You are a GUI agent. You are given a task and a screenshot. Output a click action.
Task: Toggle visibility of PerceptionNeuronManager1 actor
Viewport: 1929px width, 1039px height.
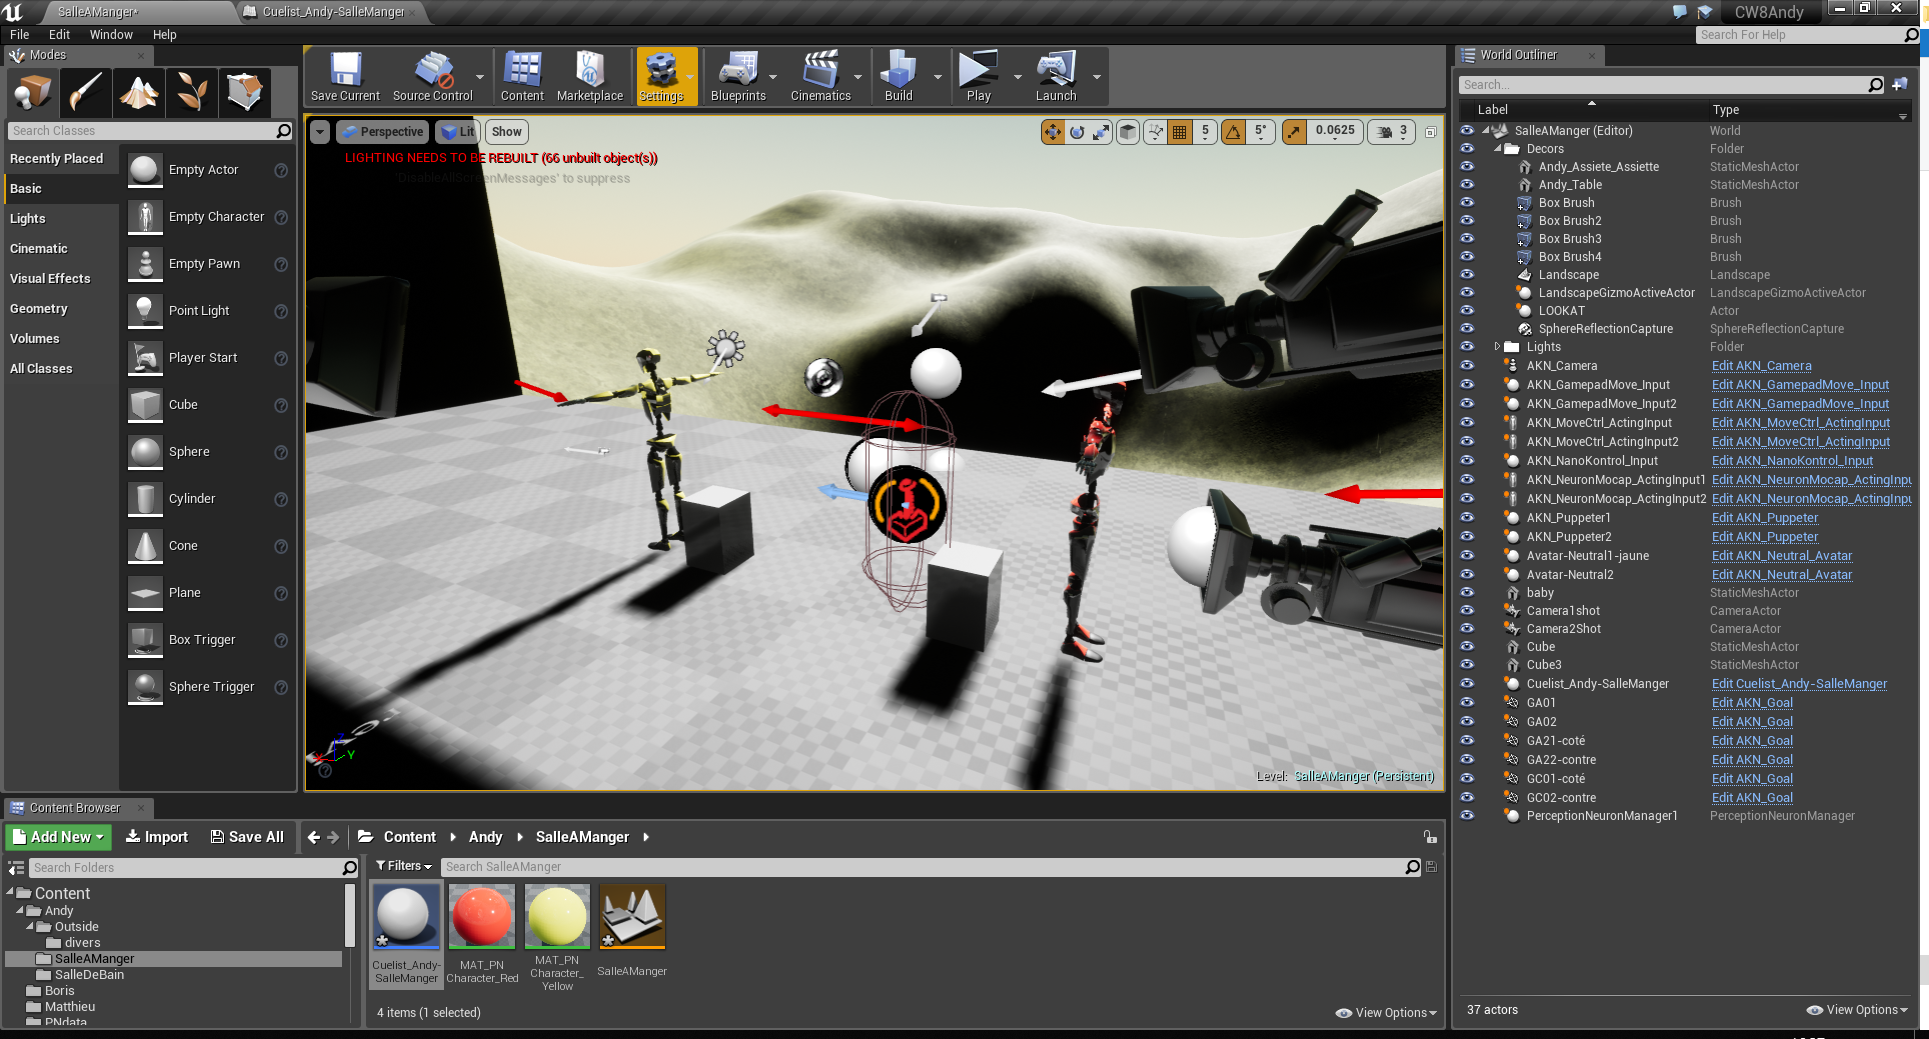click(x=1467, y=816)
